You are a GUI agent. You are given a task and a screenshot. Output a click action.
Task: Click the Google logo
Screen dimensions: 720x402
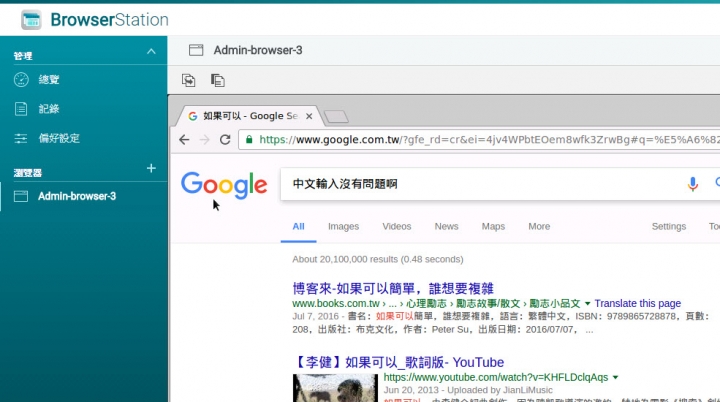pos(224,185)
